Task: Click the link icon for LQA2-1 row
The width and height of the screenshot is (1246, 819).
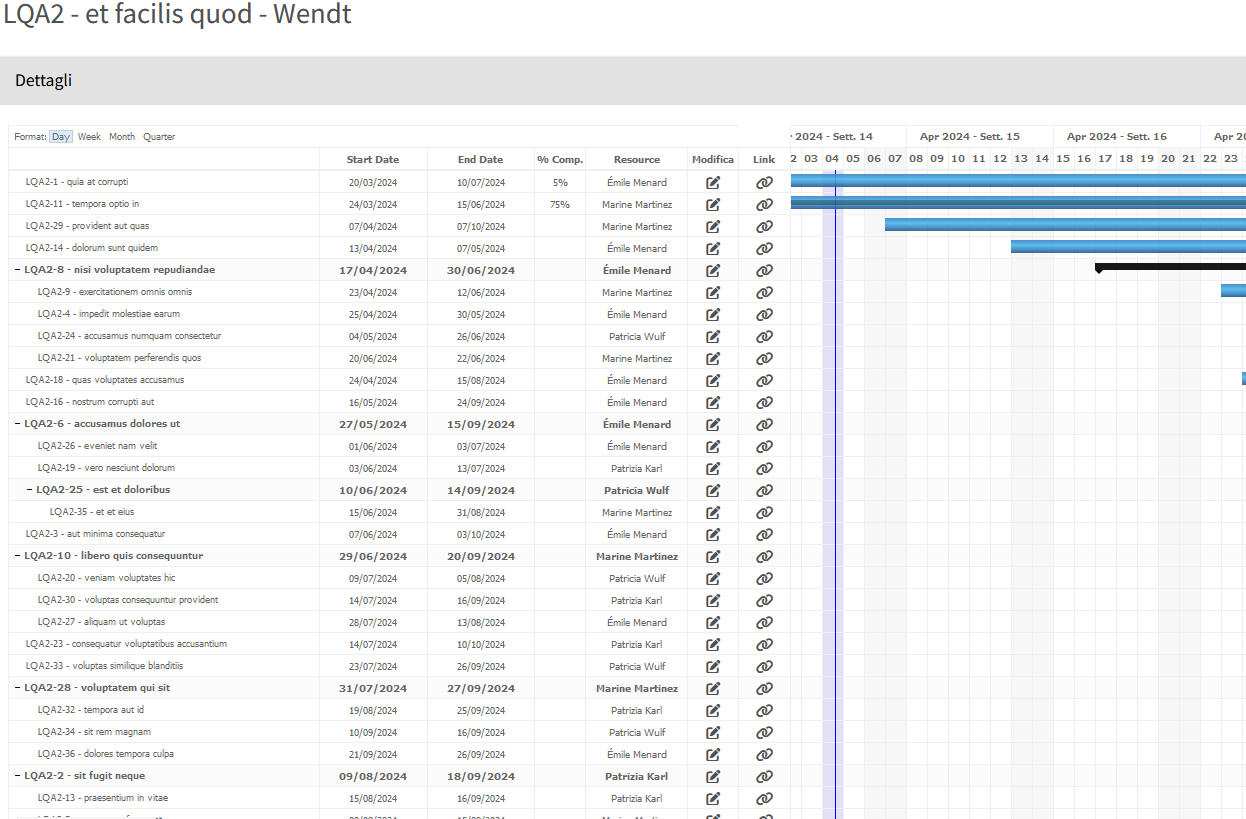Action: [764, 183]
